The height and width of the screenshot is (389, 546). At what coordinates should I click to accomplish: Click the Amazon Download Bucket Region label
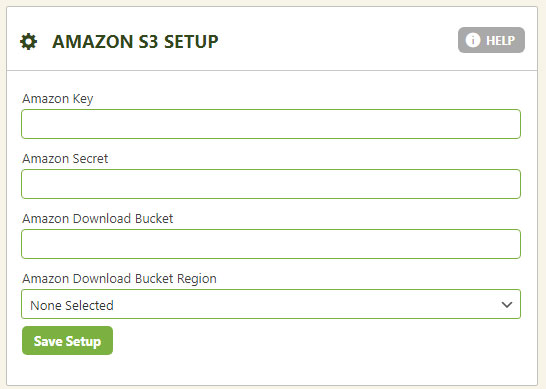pyautogui.click(x=119, y=279)
